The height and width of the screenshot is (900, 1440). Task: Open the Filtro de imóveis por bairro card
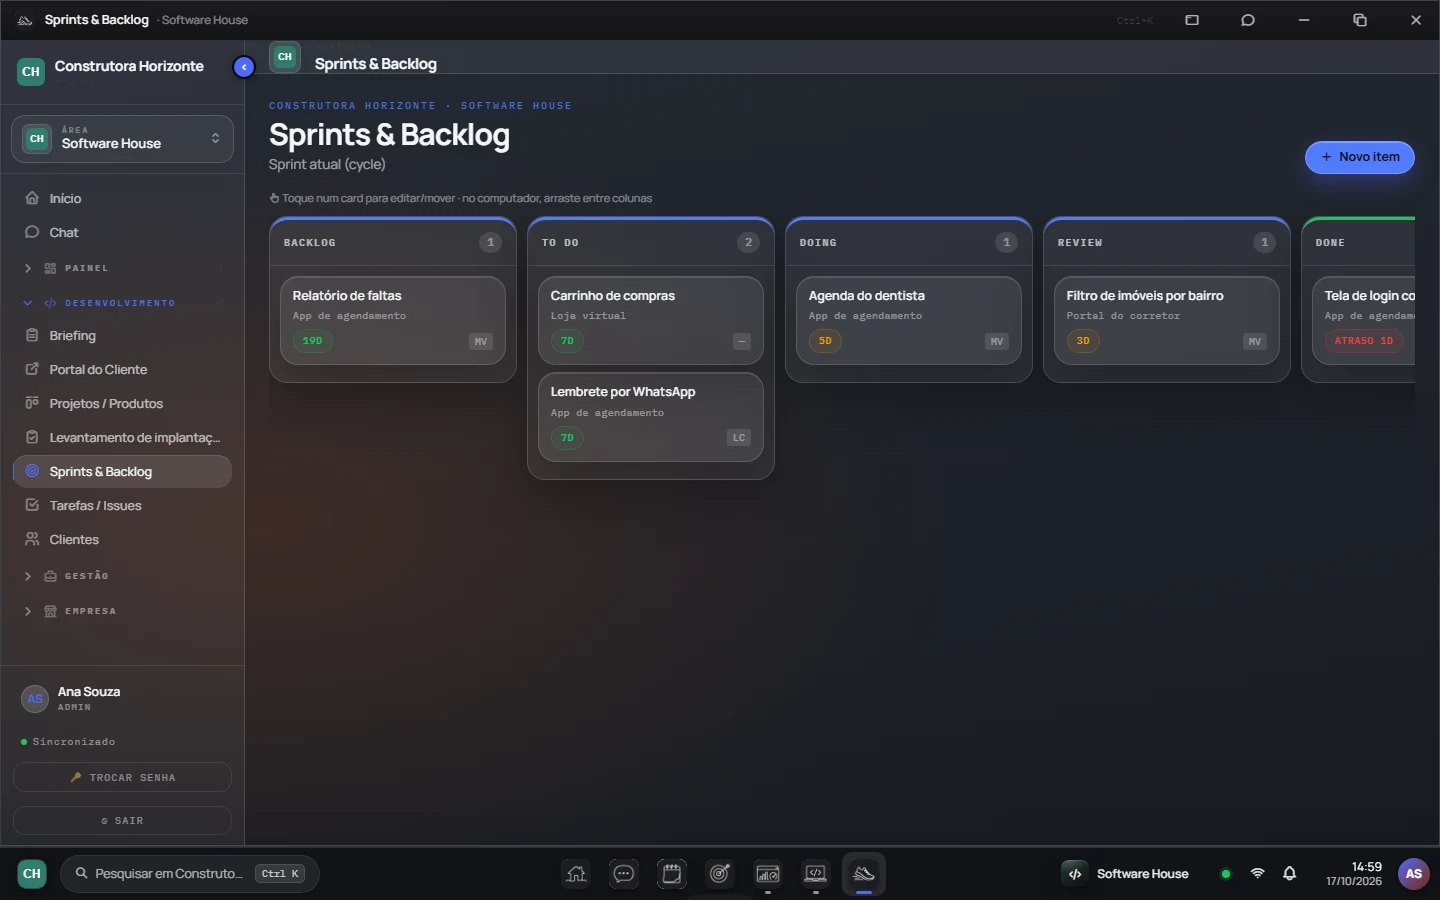pos(1167,320)
